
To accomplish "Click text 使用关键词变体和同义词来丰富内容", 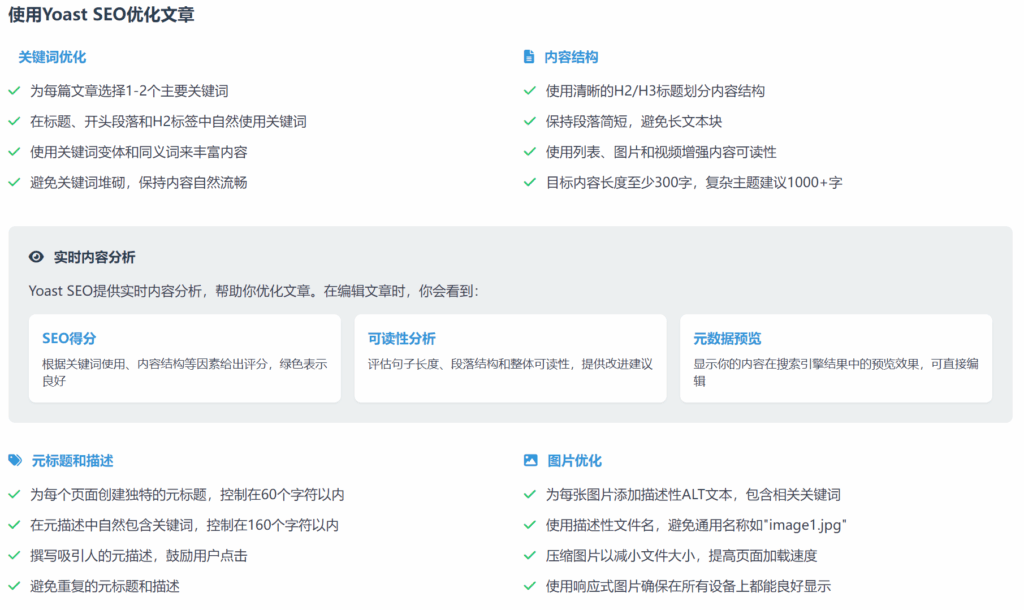I will tap(138, 152).
